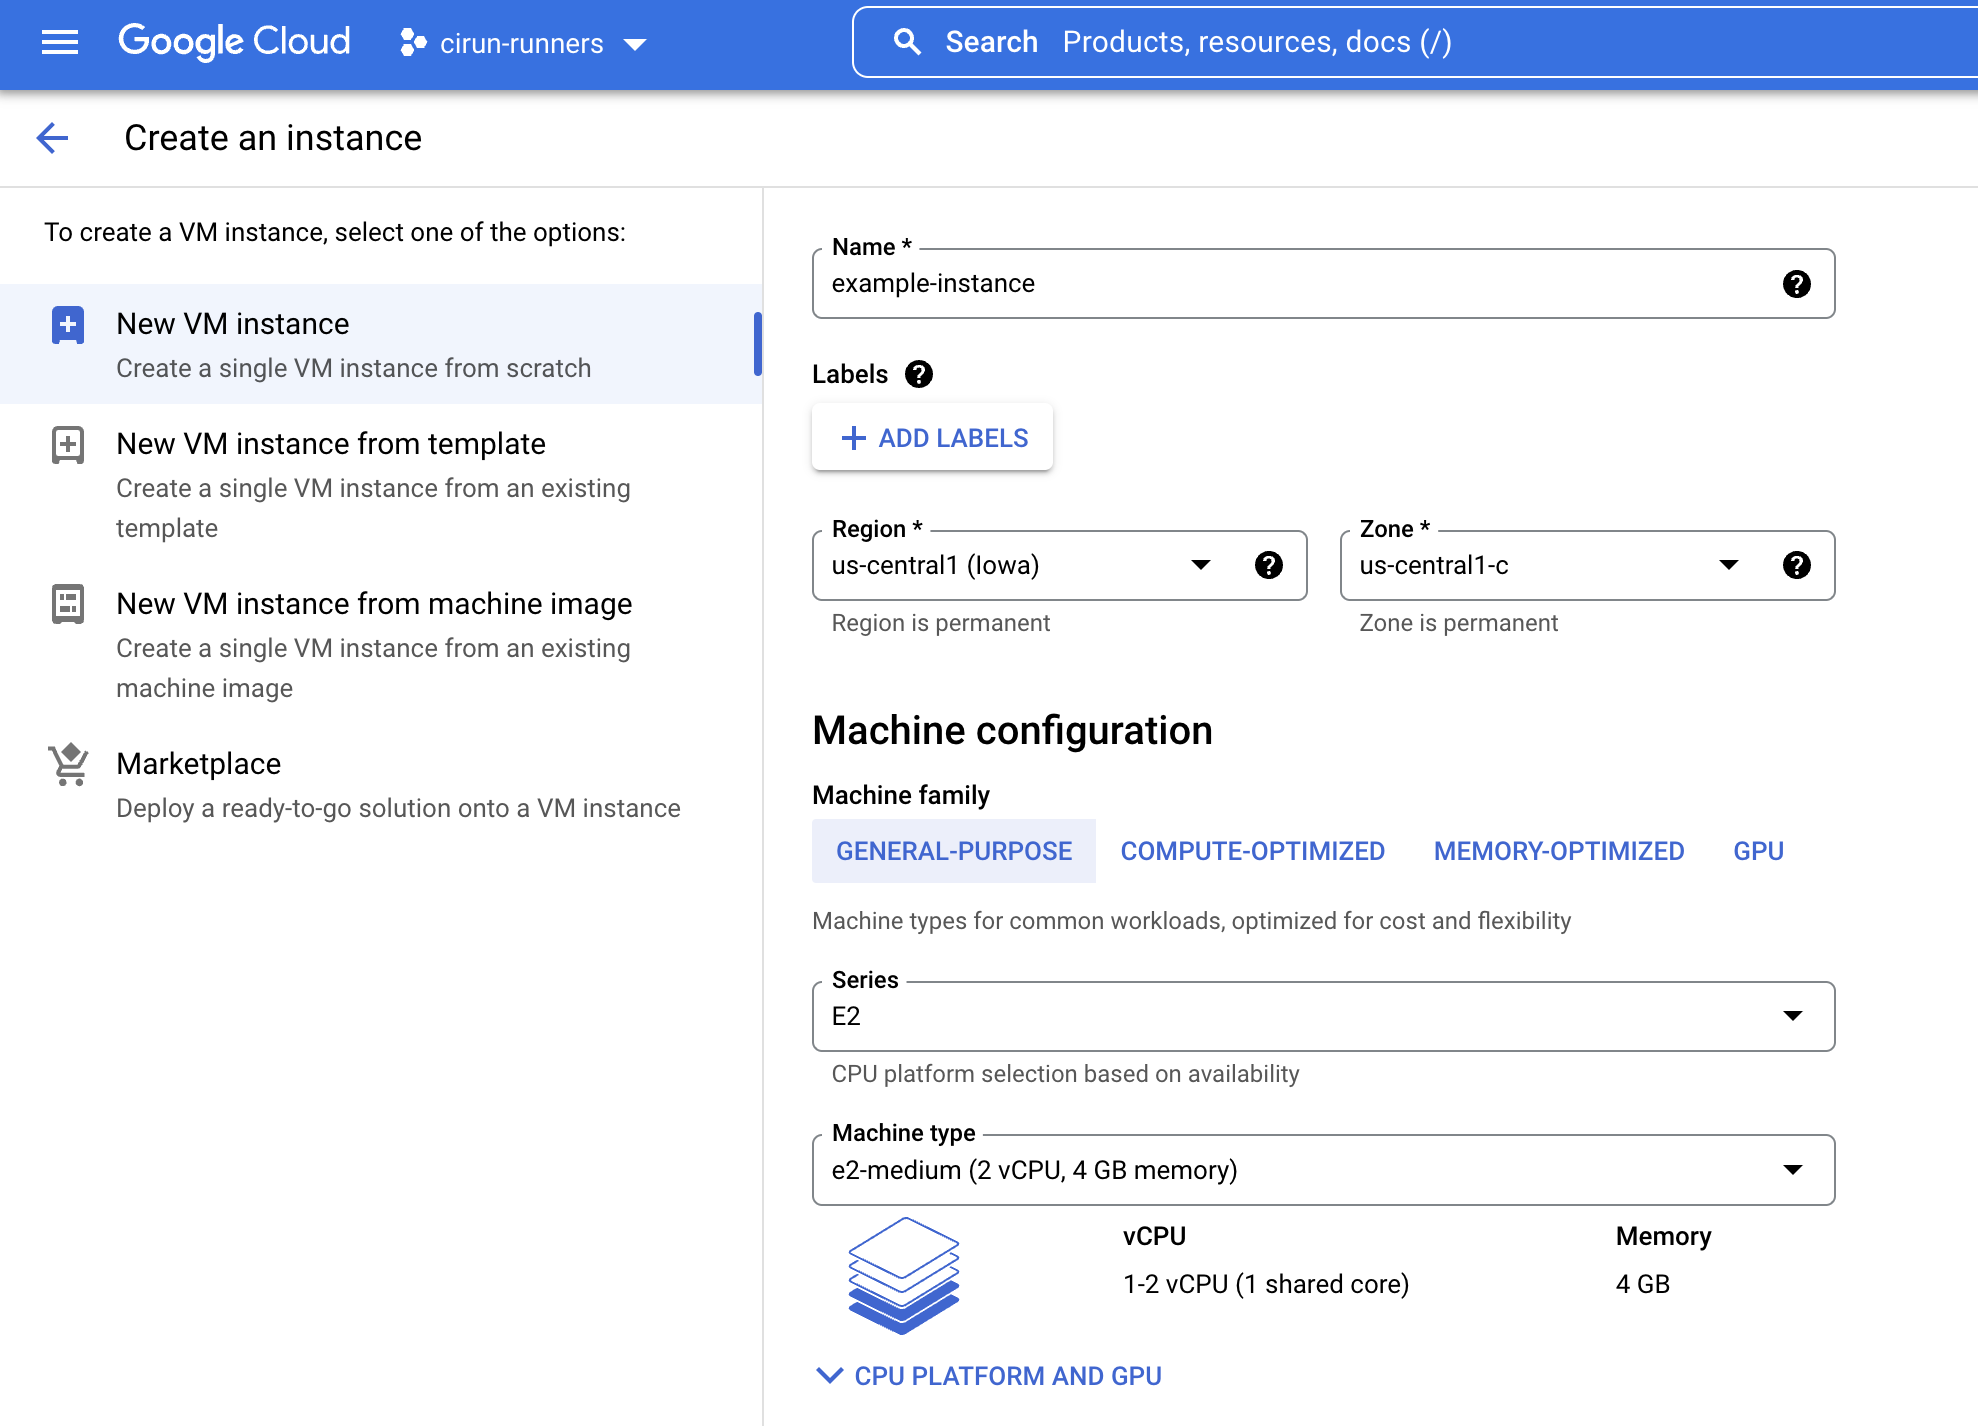Click the Labels help icon
Image resolution: width=1978 pixels, height=1426 pixels.
click(918, 374)
